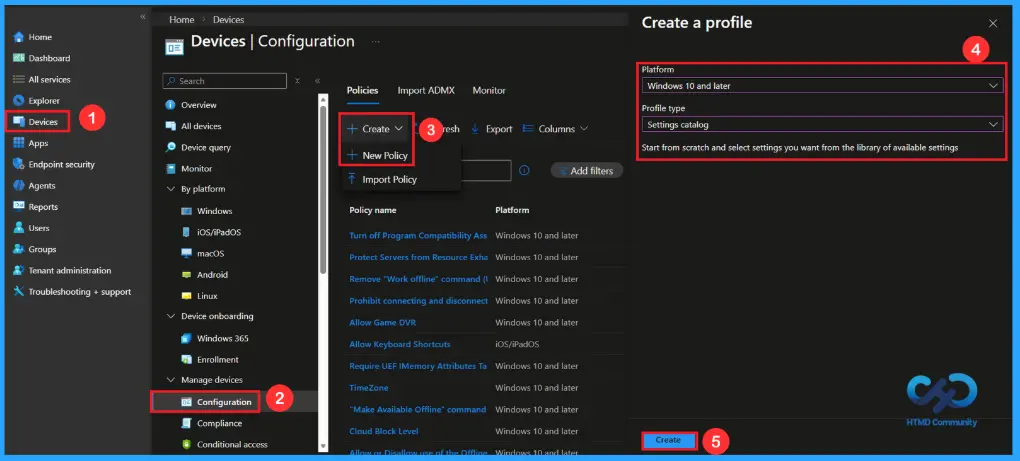Open Protect Servers from Resource Exha policy
This screenshot has width=1020, height=461.
point(418,257)
